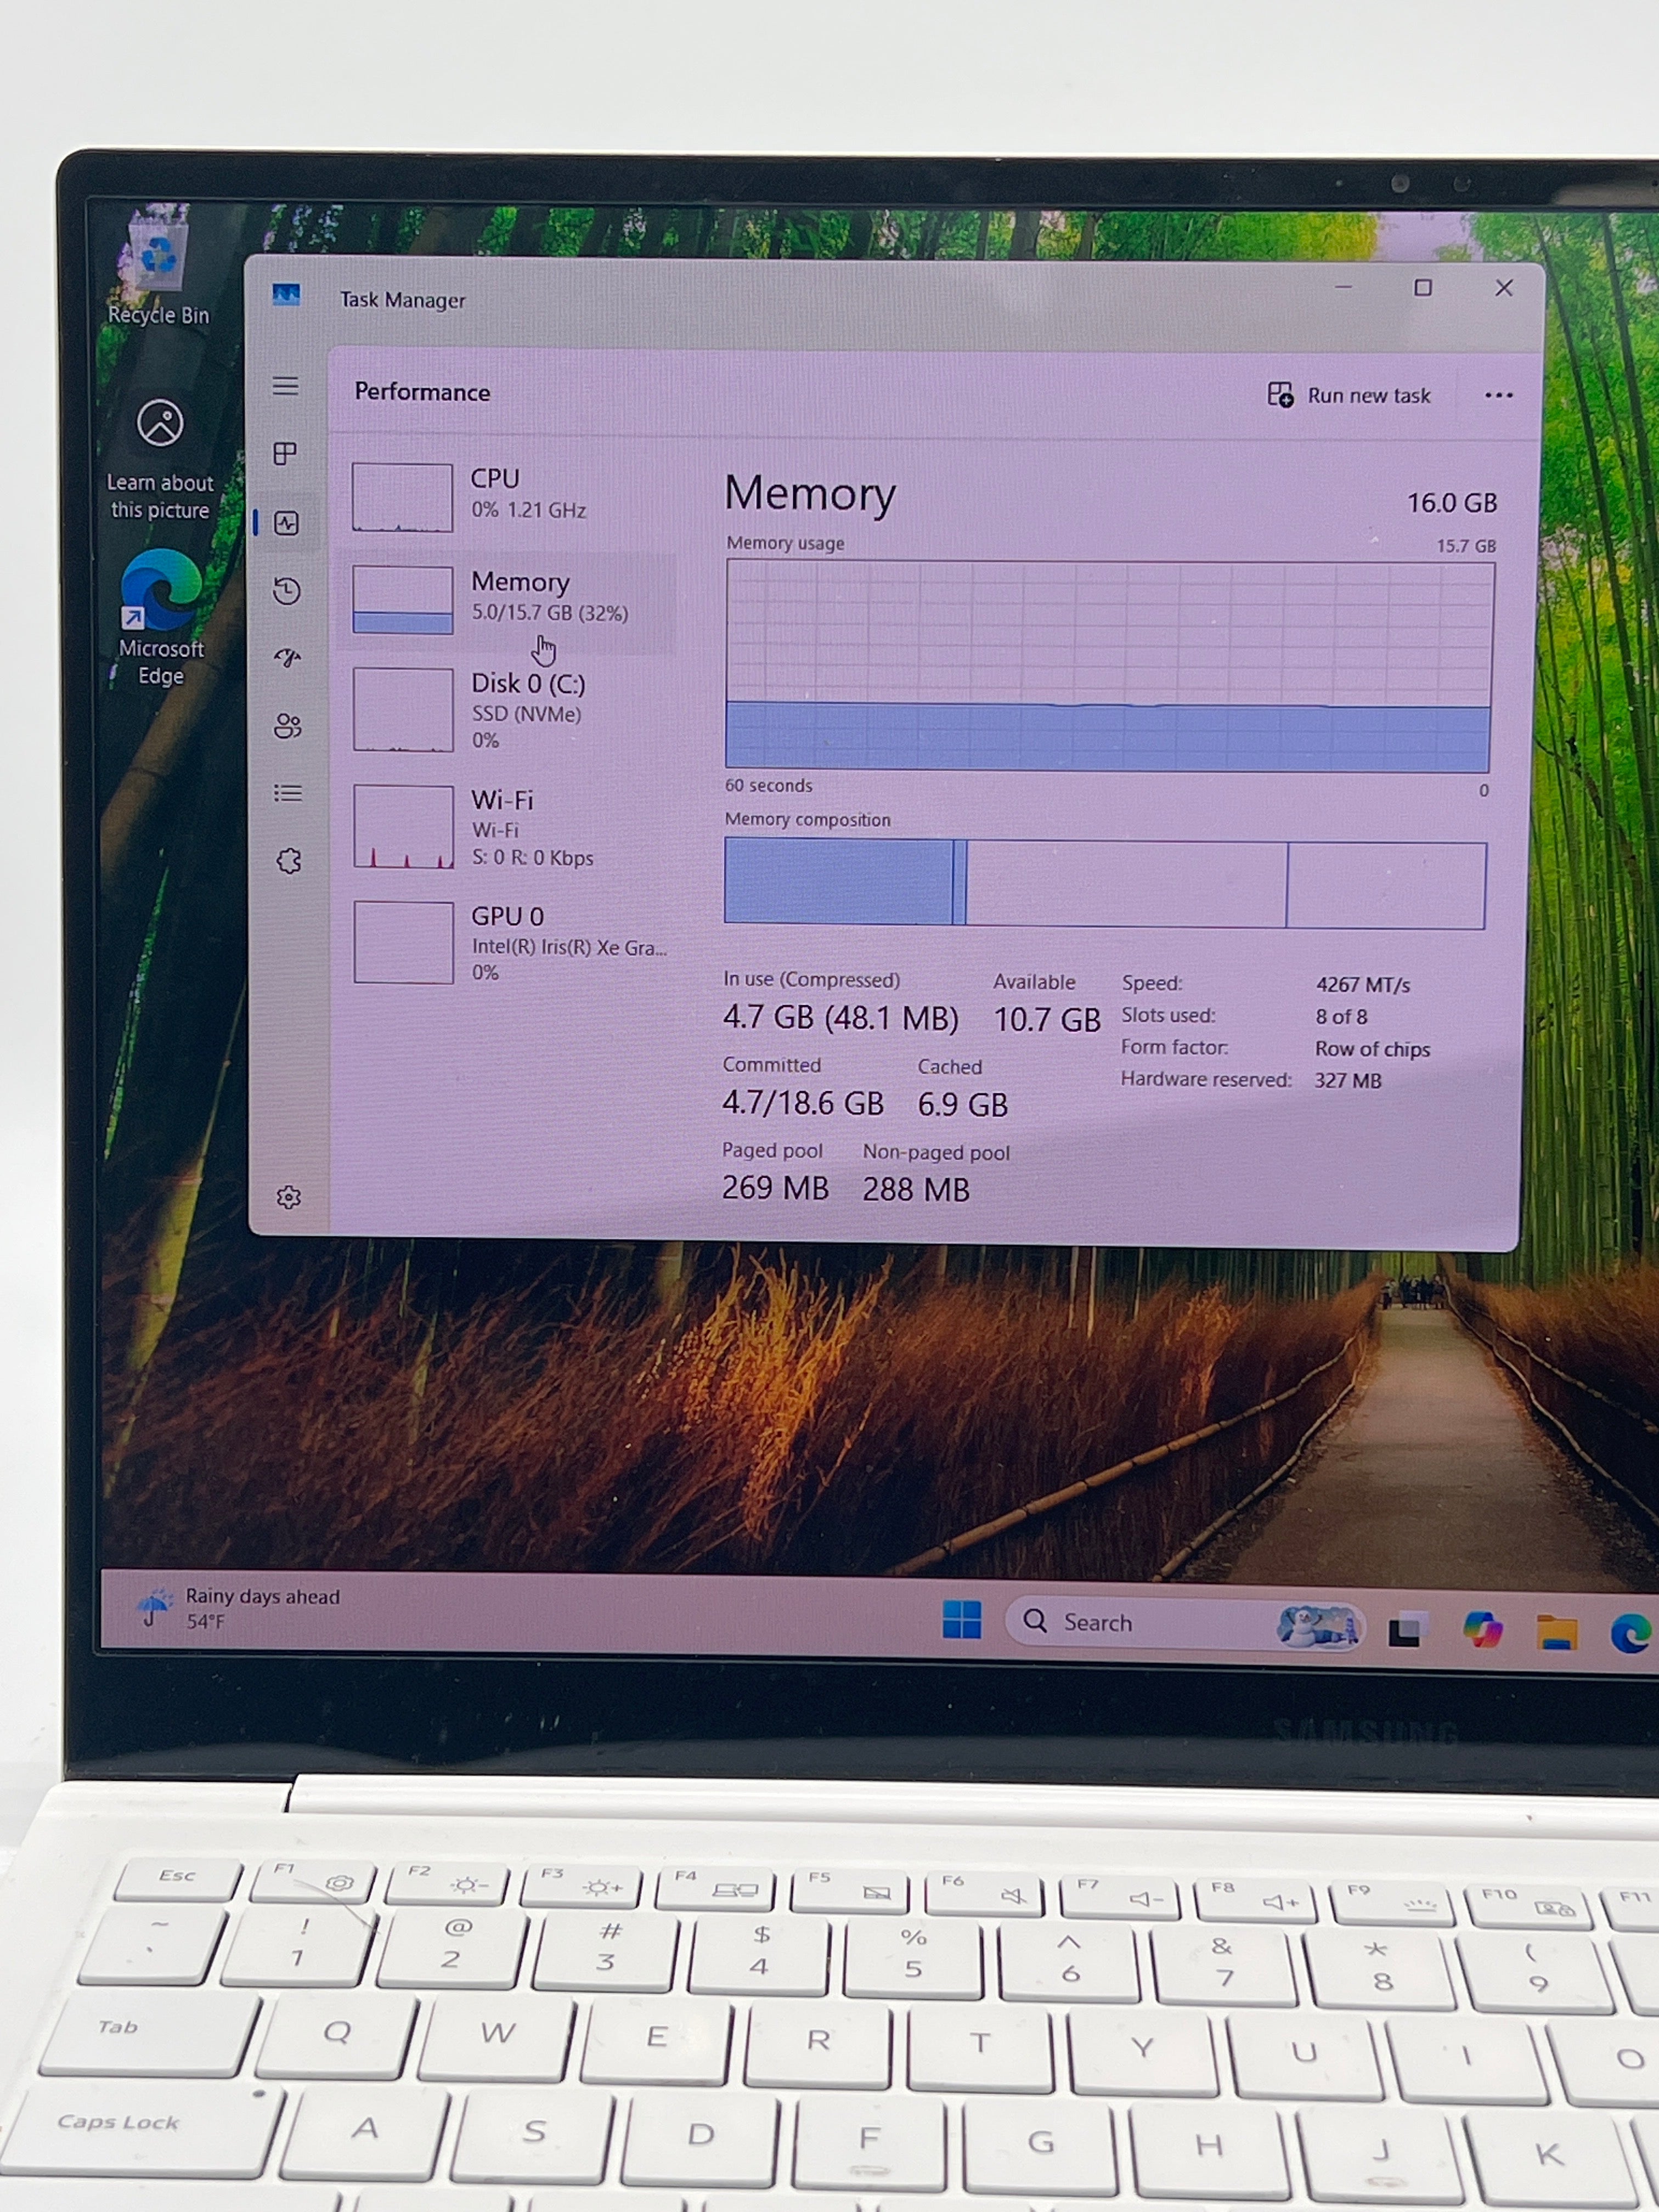Open the Processes page icon in sidebar
The height and width of the screenshot is (2212, 1659).
click(285, 454)
